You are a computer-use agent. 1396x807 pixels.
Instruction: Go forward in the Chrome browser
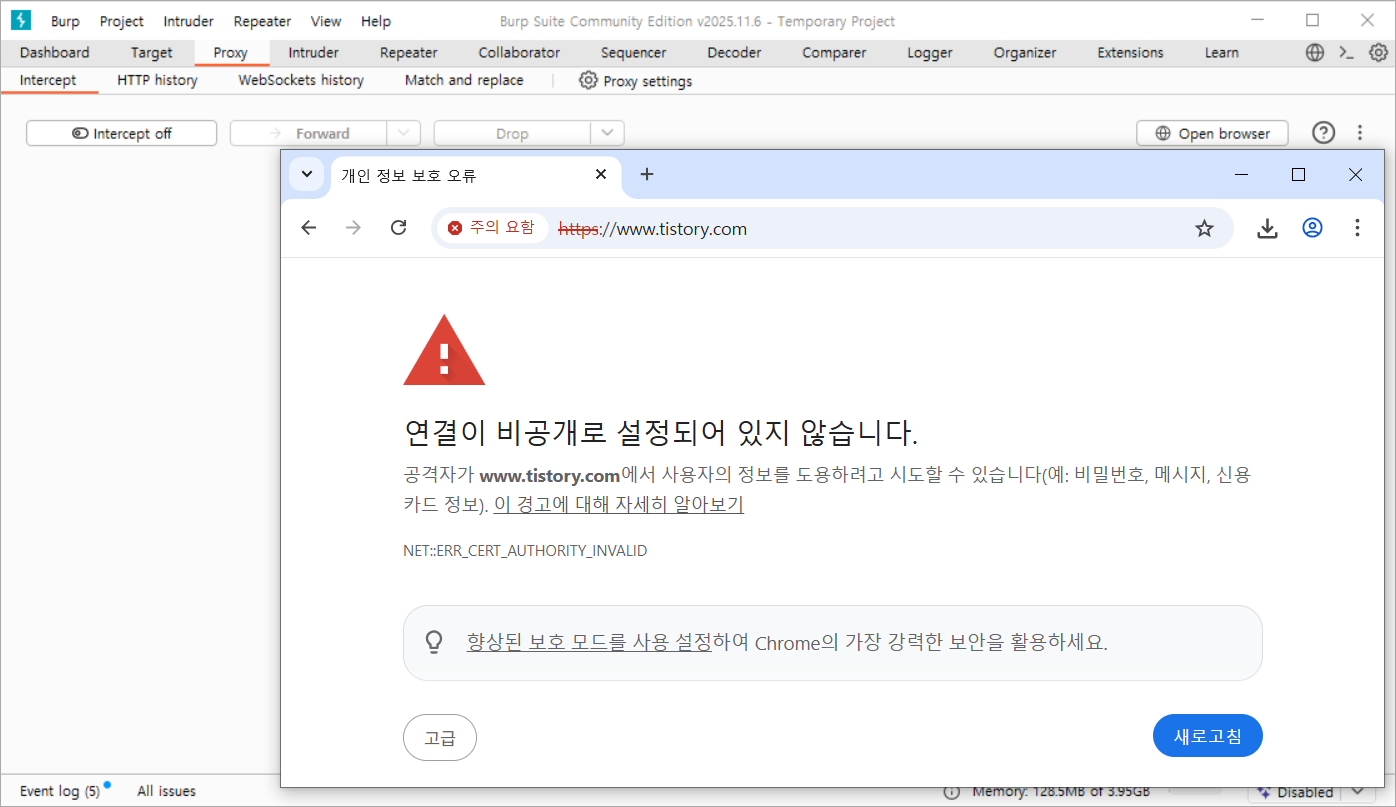click(353, 228)
